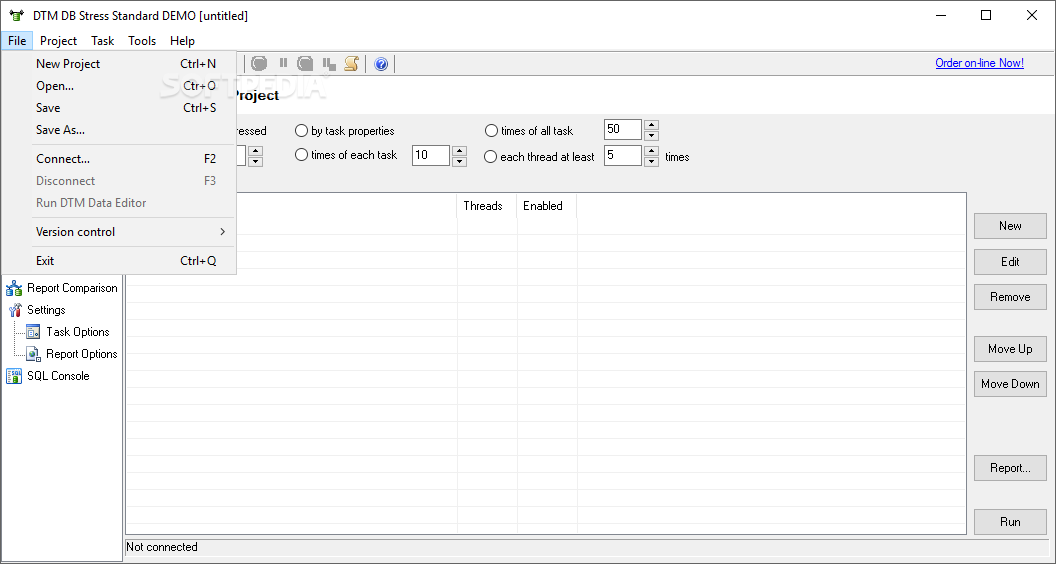Expand the Version control submenu arrow
Screen dimensions: 1056x564
(222, 232)
